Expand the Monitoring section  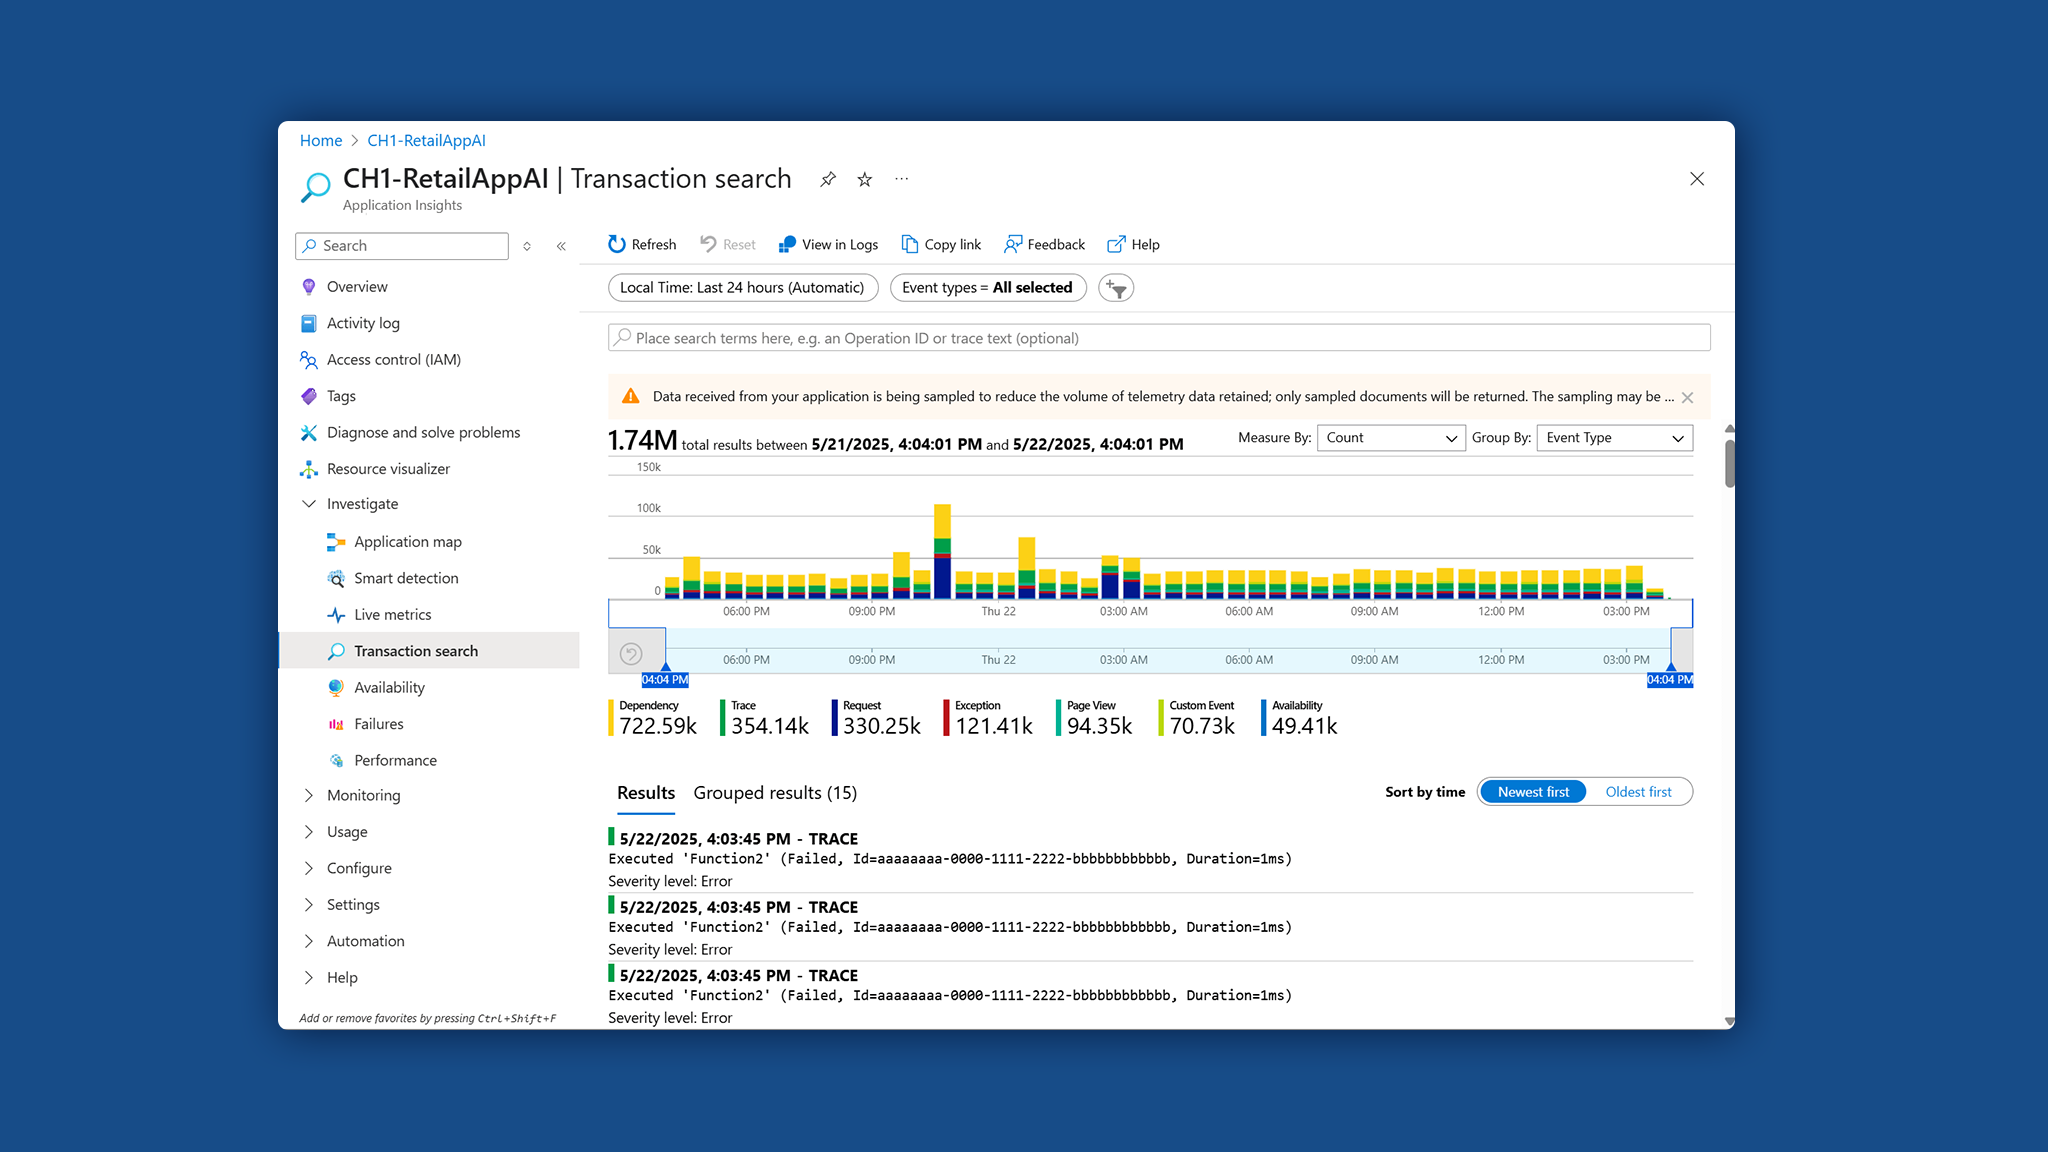point(363,795)
